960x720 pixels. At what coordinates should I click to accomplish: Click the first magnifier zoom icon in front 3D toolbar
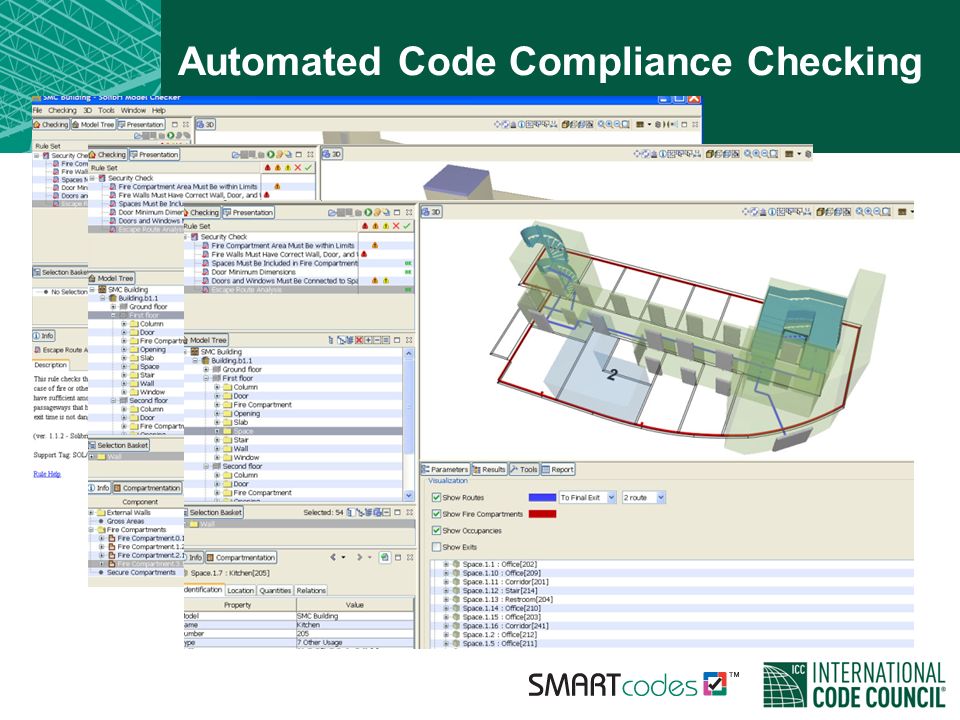point(861,212)
